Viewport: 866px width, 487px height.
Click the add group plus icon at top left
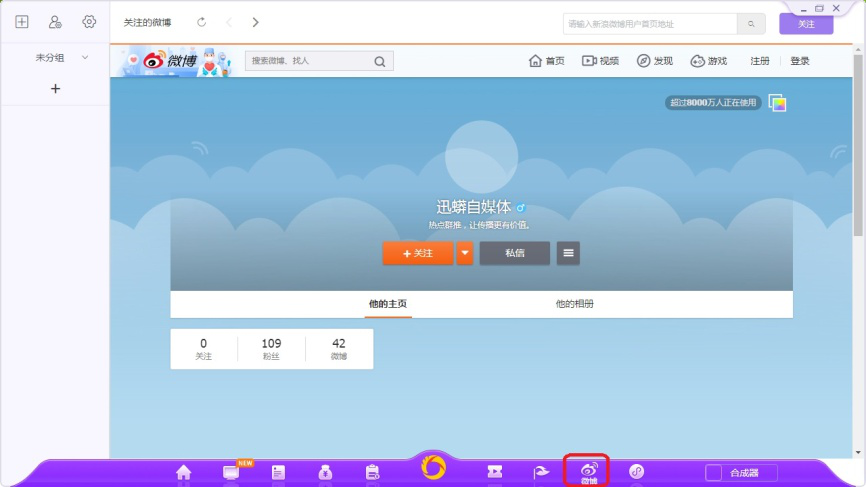pos(22,22)
